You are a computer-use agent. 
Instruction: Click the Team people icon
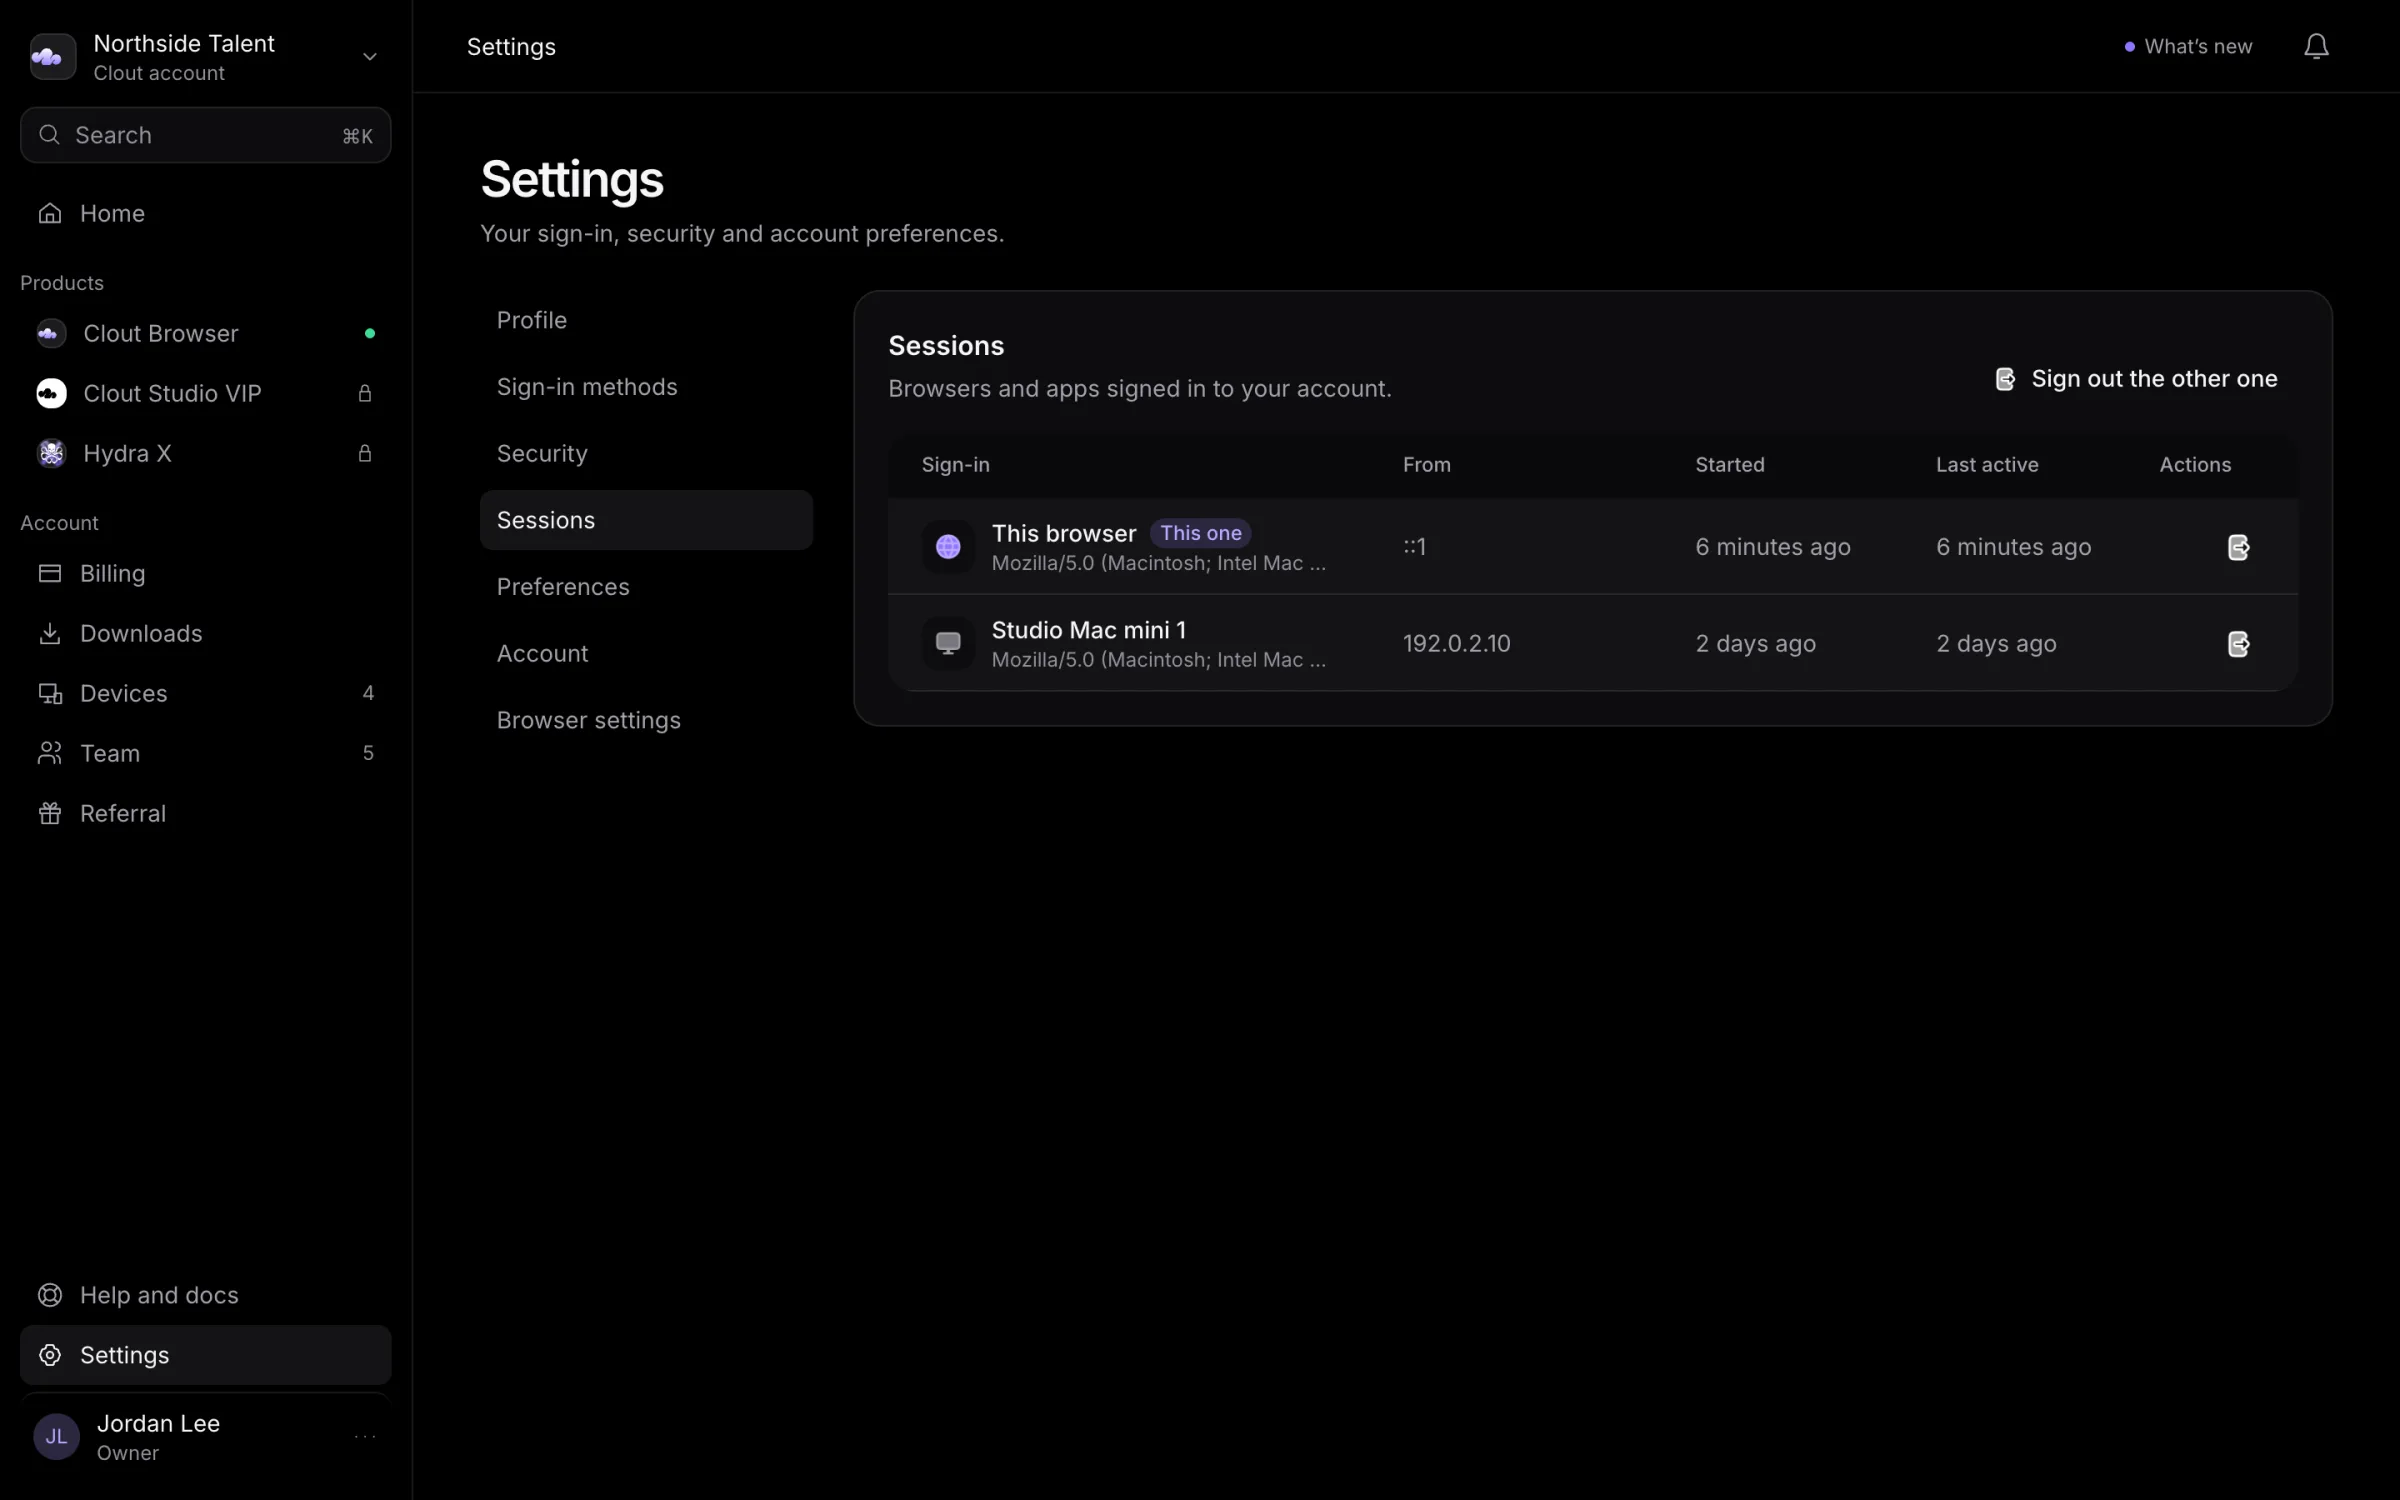49,753
